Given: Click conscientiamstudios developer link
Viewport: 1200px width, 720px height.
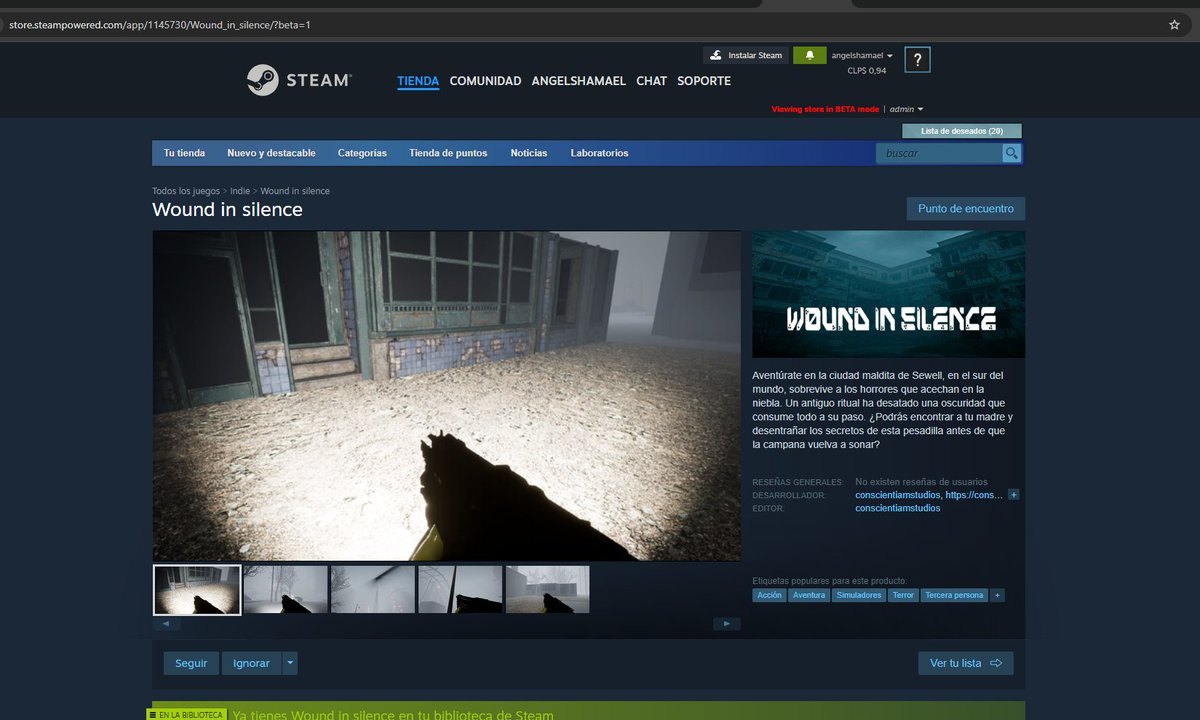Looking at the screenshot, I should 898,495.
